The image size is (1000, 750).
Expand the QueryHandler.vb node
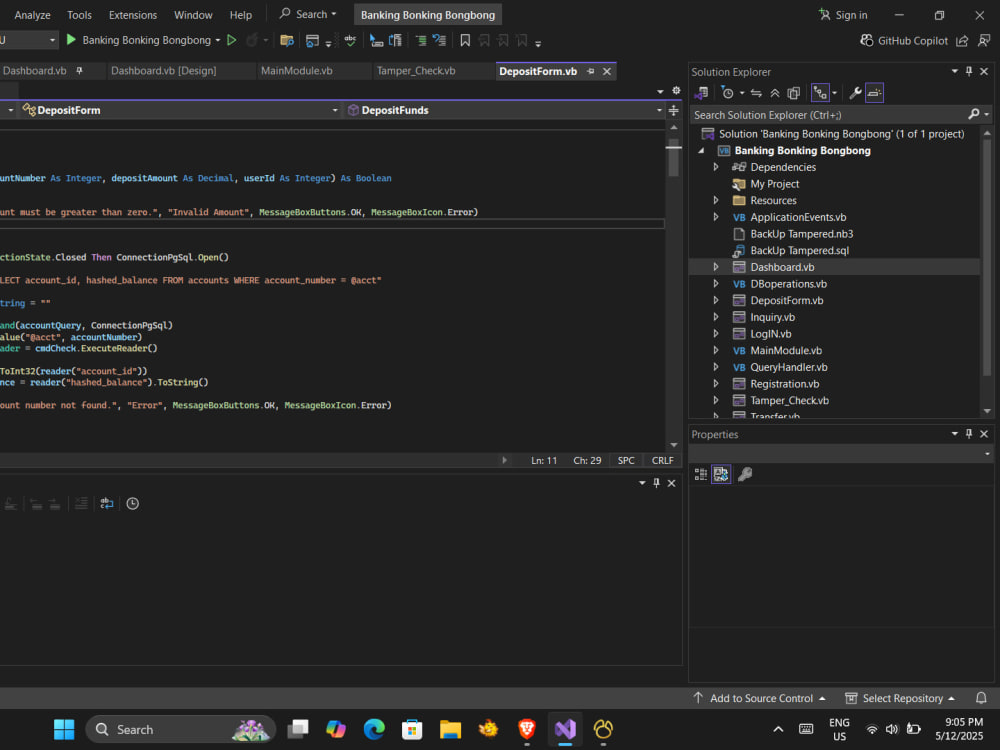tap(716, 367)
